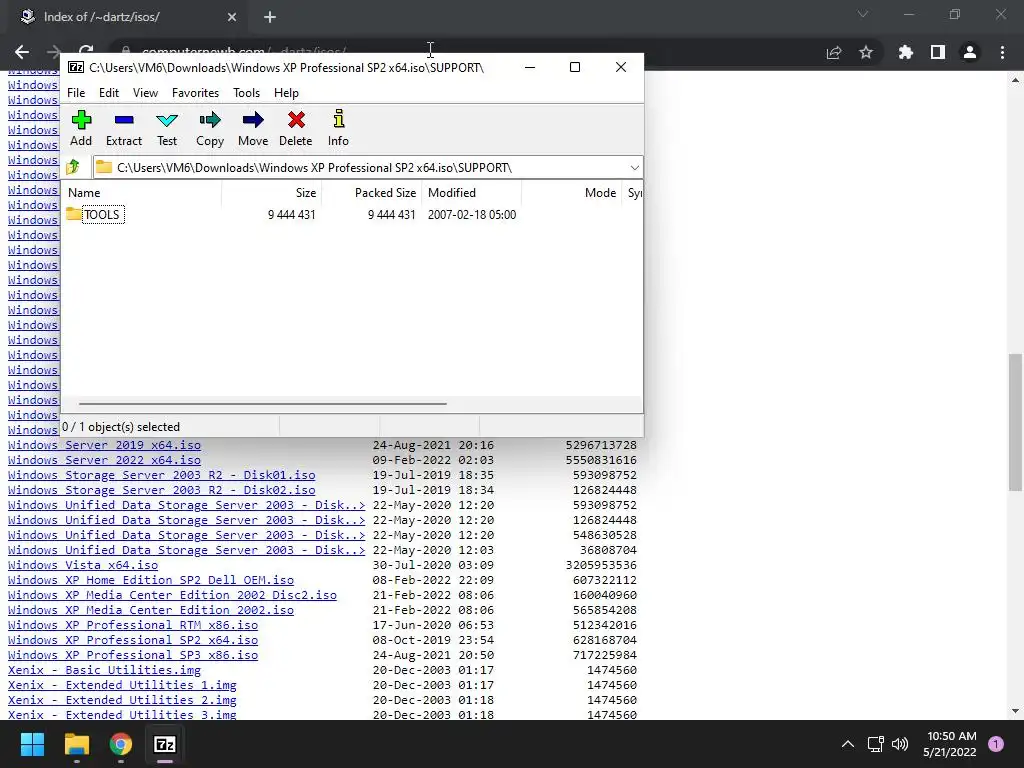Open Windows Storage Server 2003 R2 Disk02 link
Image resolution: width=1024 pixels, height=768 pixels.
(161, 490)
